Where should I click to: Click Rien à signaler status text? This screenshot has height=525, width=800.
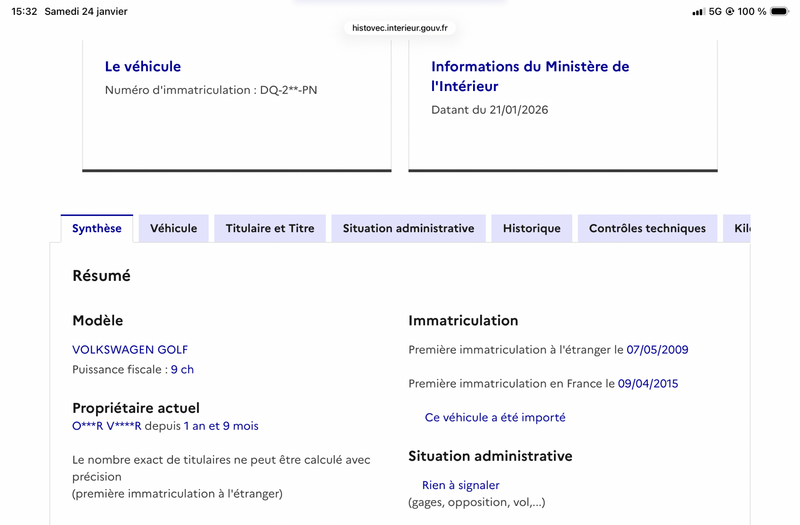click(461, 485)
